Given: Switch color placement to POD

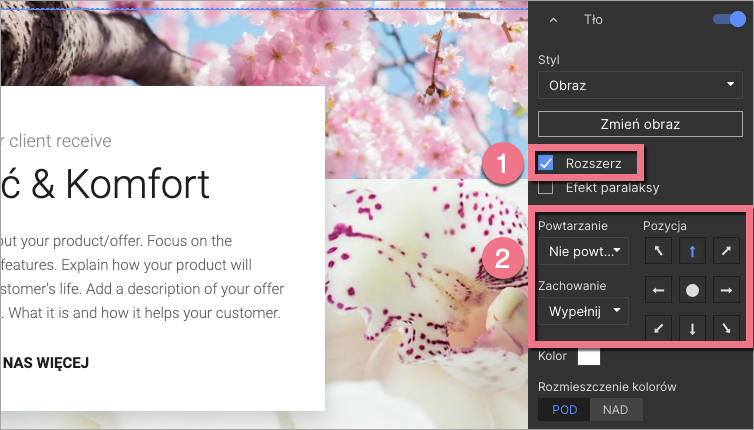Looking at the screenshot, I should [x=564, y=409].
